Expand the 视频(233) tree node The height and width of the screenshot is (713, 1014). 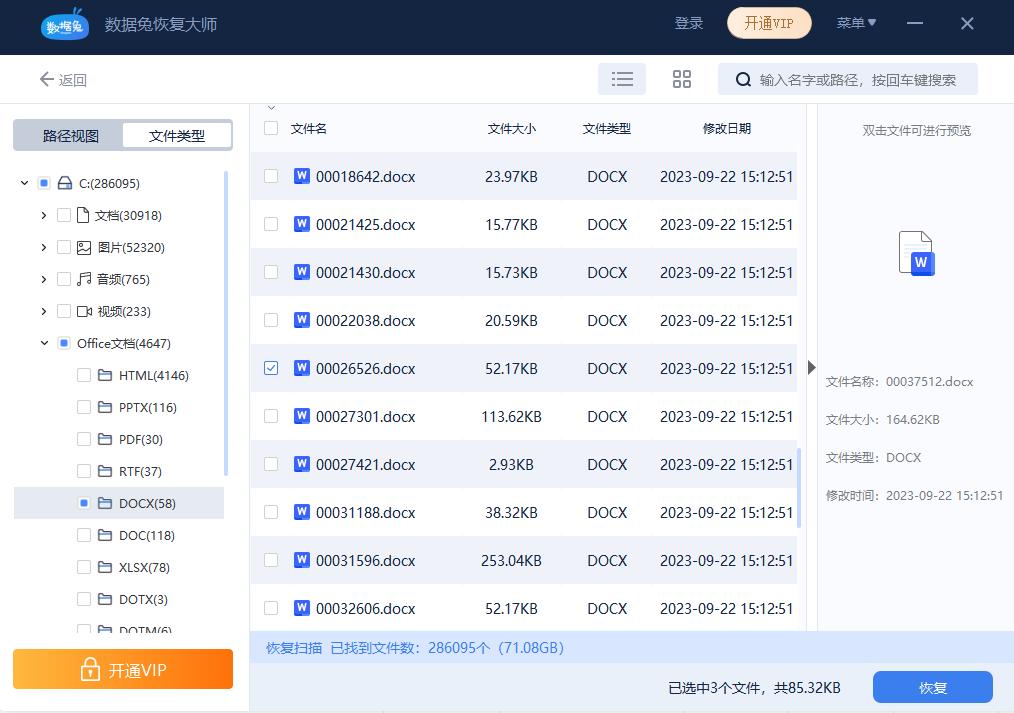pyautogui.click(x=43, y=311)
